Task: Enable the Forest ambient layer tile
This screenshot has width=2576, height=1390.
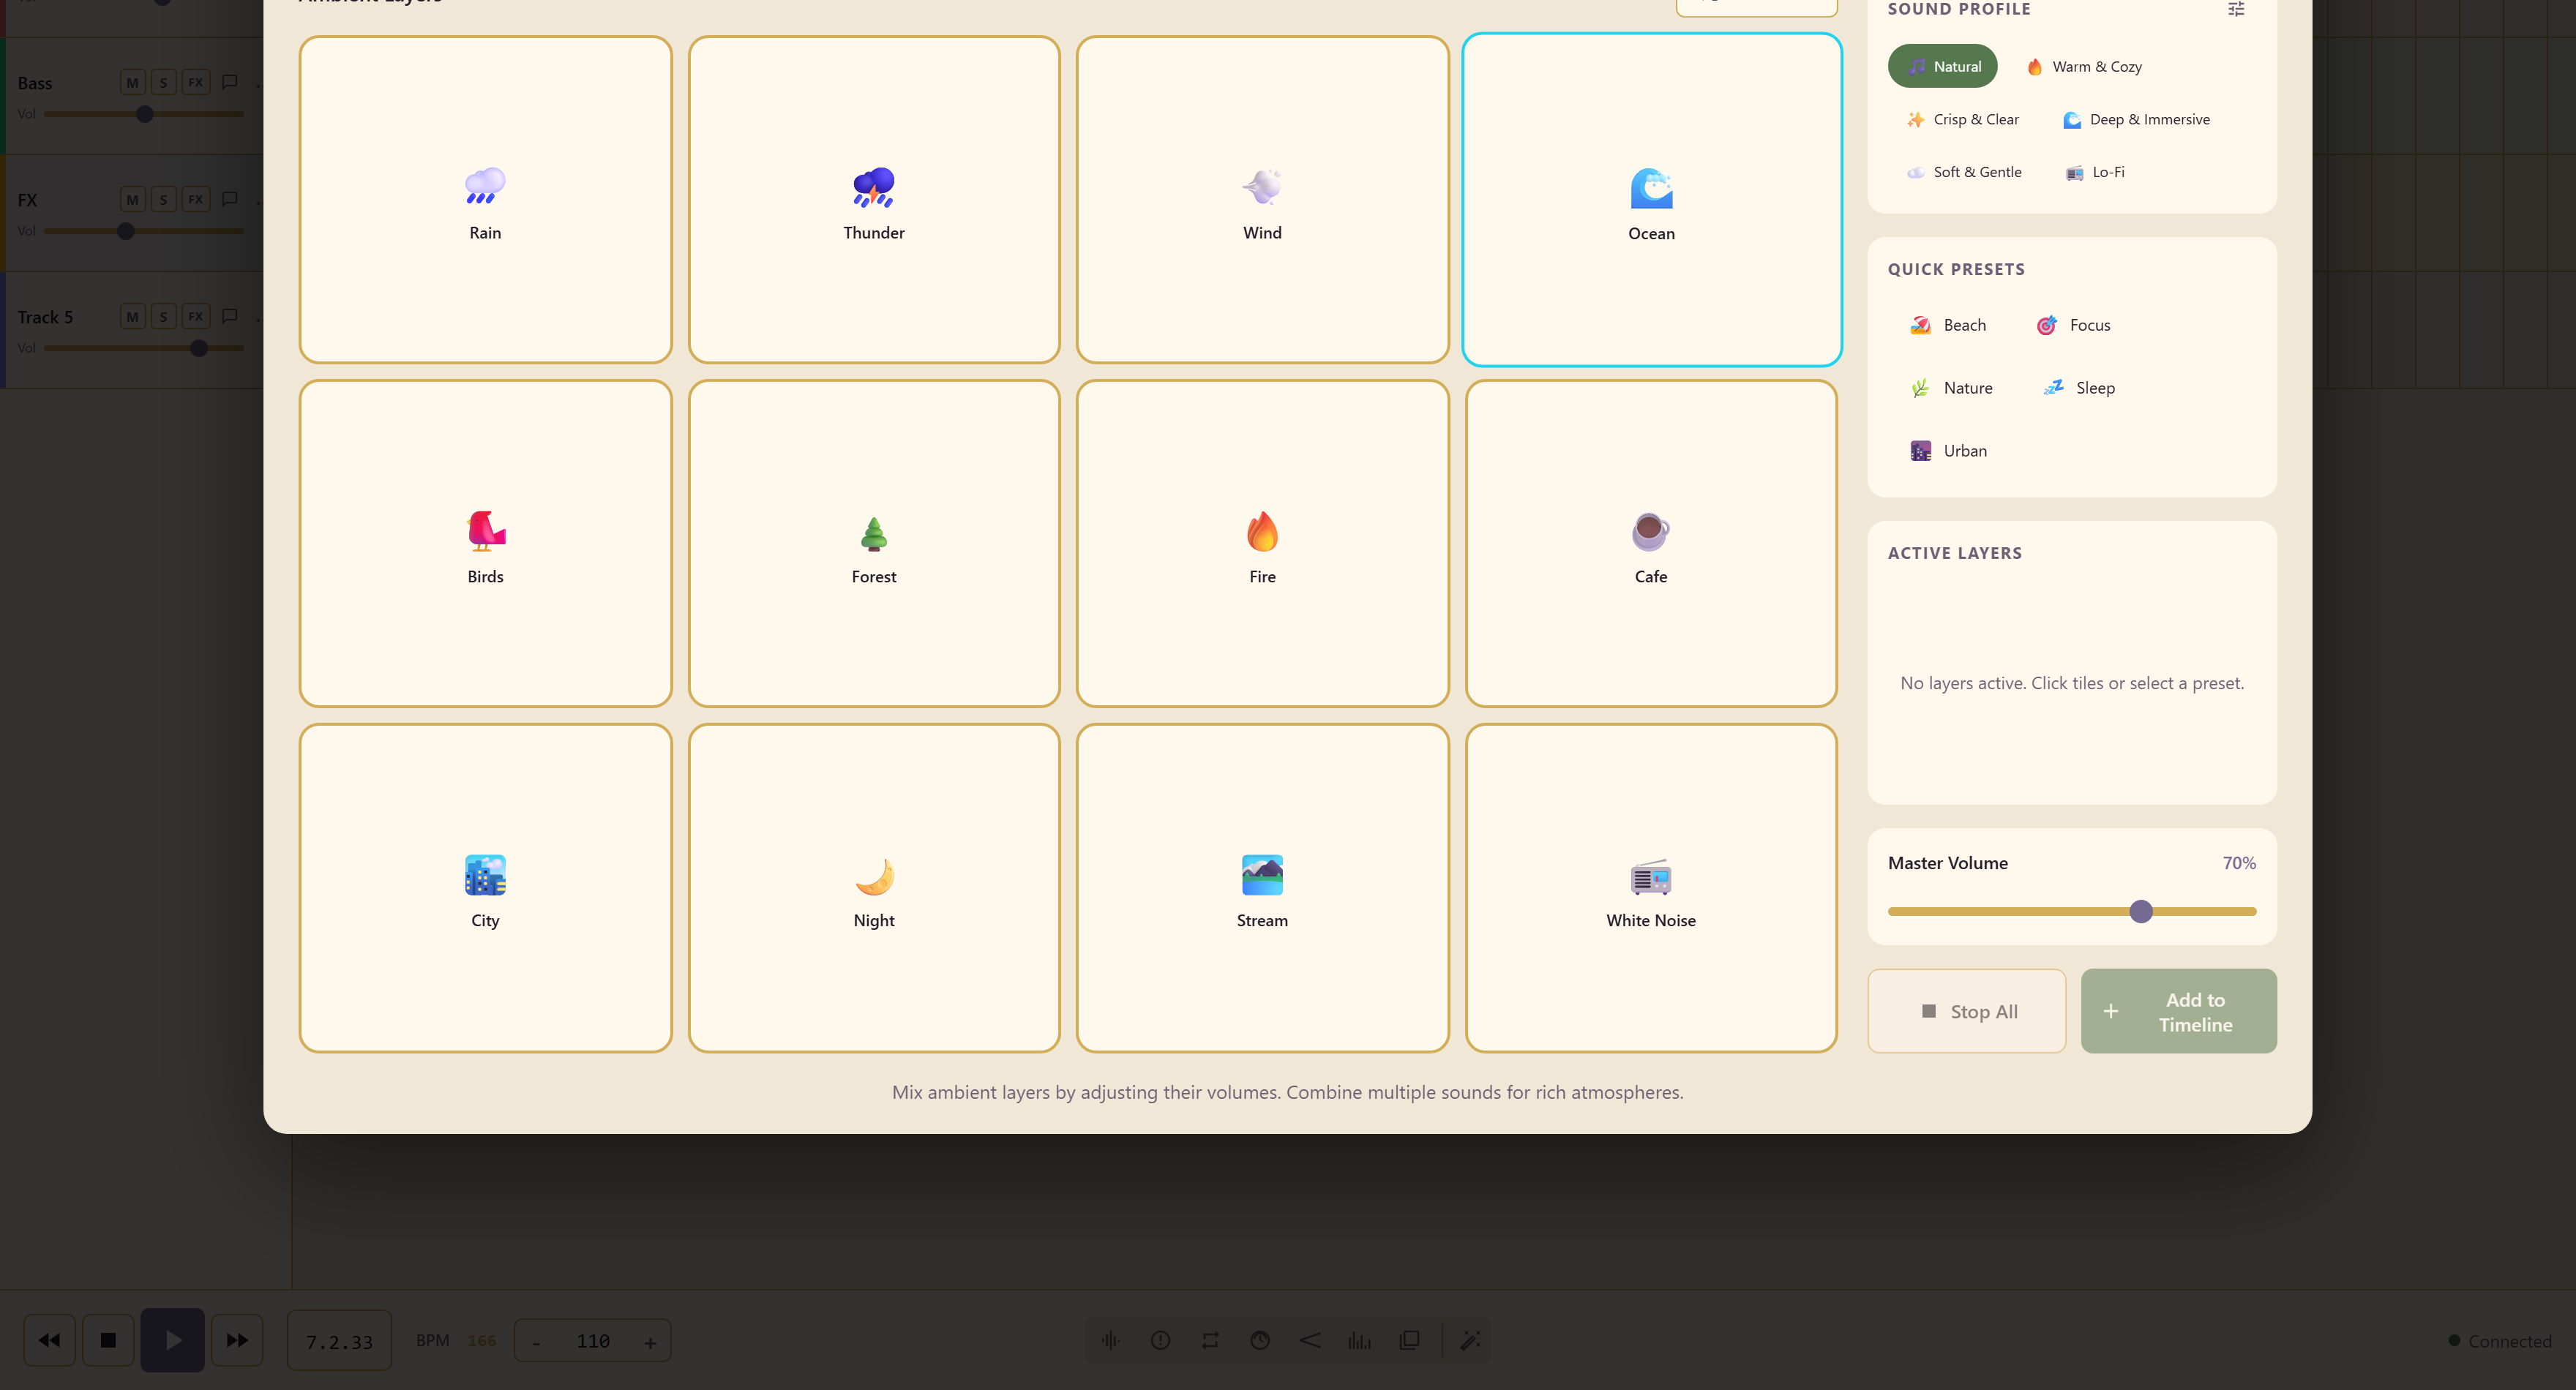Action: pyautogui.click(x=874, y=543)
